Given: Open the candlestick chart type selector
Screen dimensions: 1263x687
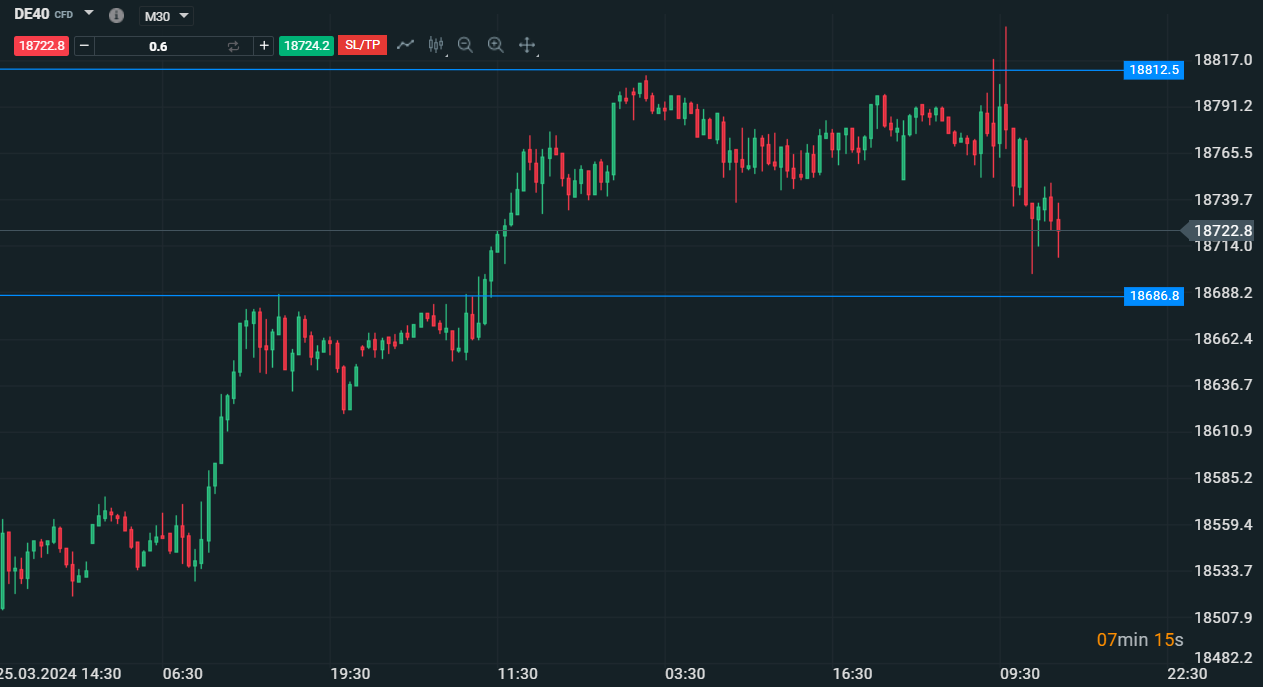Looking at the screenshot, I should coord(435,45).
